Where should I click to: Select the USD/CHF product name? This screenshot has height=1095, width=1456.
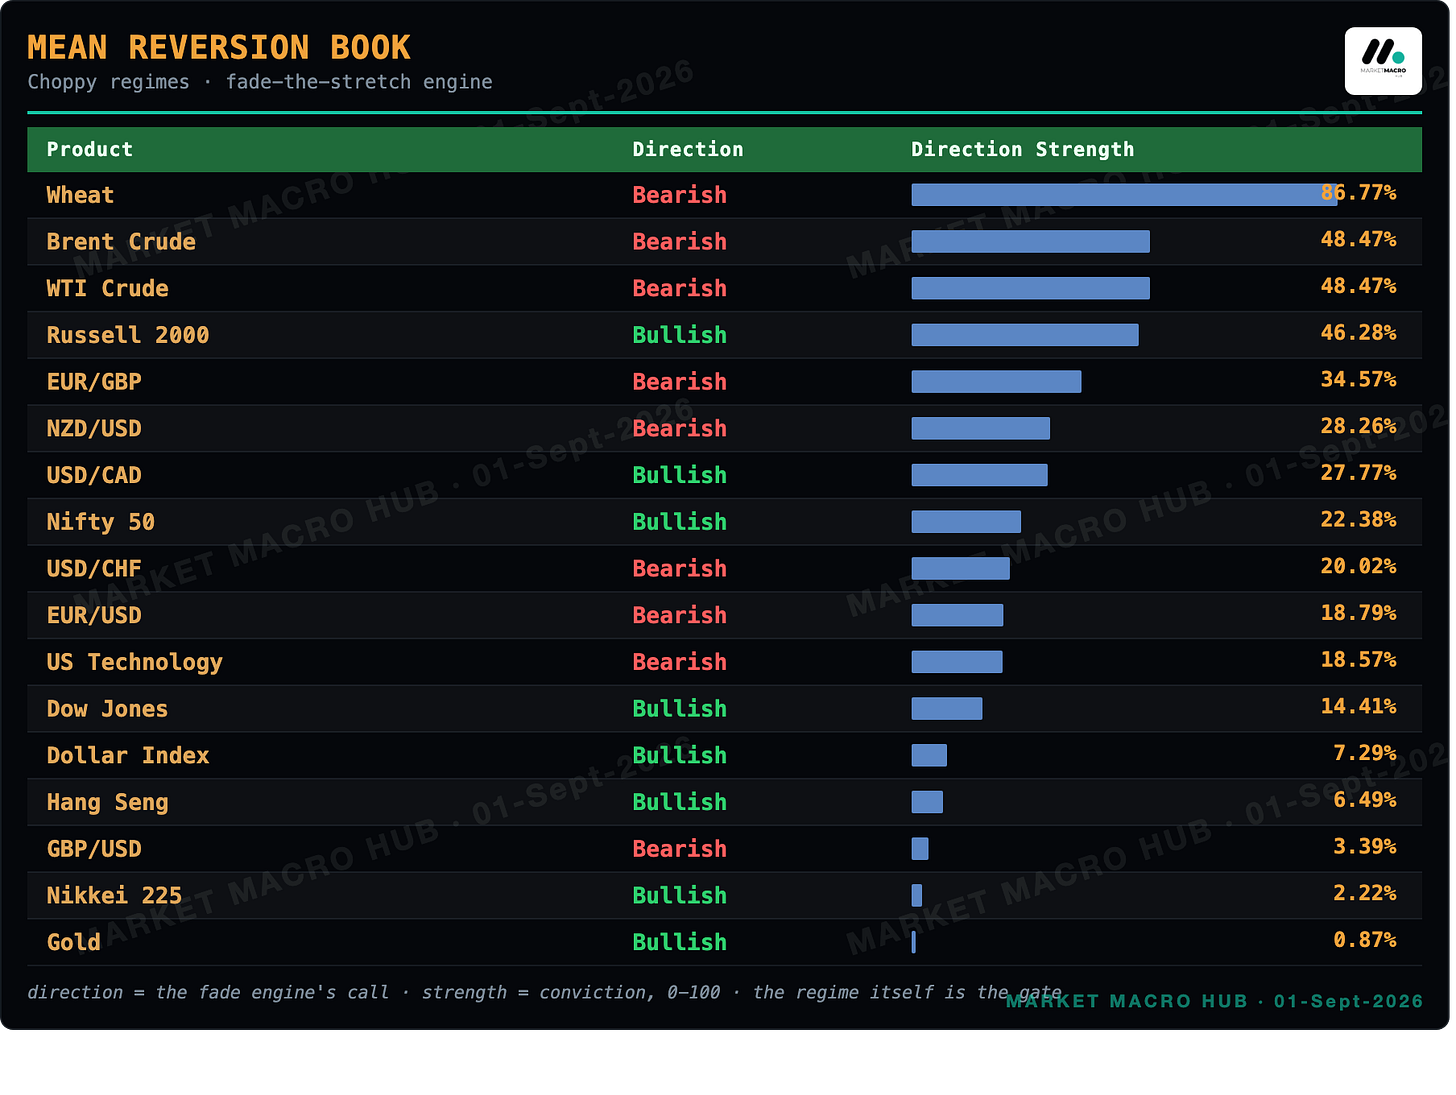pyautogui.click(x=94, y=569)
